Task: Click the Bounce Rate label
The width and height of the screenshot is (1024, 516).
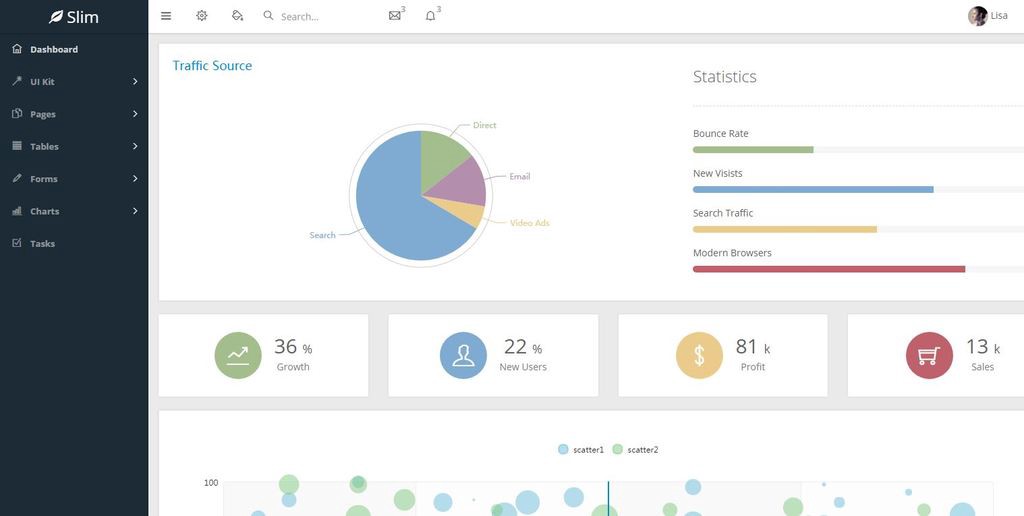Action: pyautogui.click(x=720, y=133)
